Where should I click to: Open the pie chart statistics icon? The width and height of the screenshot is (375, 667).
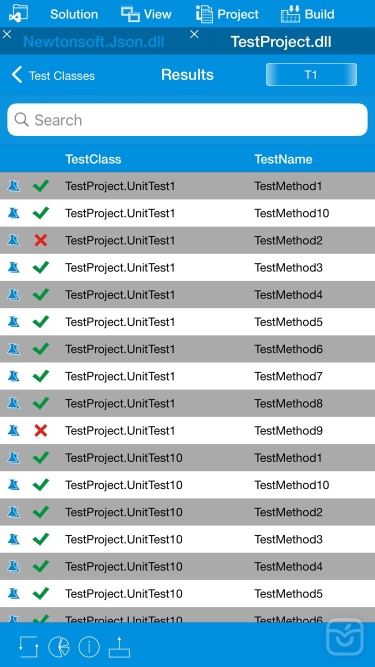pos(59,647)
